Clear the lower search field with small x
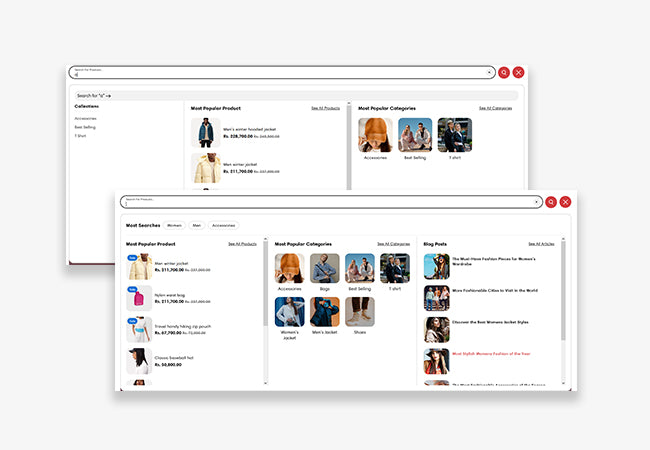The image size is (650, 450). click(x=536, y=202)
